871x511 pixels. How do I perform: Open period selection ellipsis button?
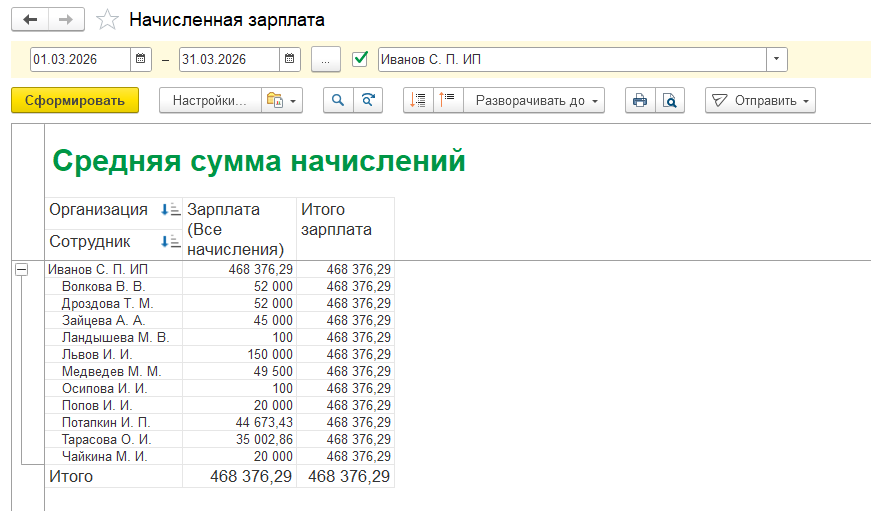pyautogui.click(x=326, y=59)
